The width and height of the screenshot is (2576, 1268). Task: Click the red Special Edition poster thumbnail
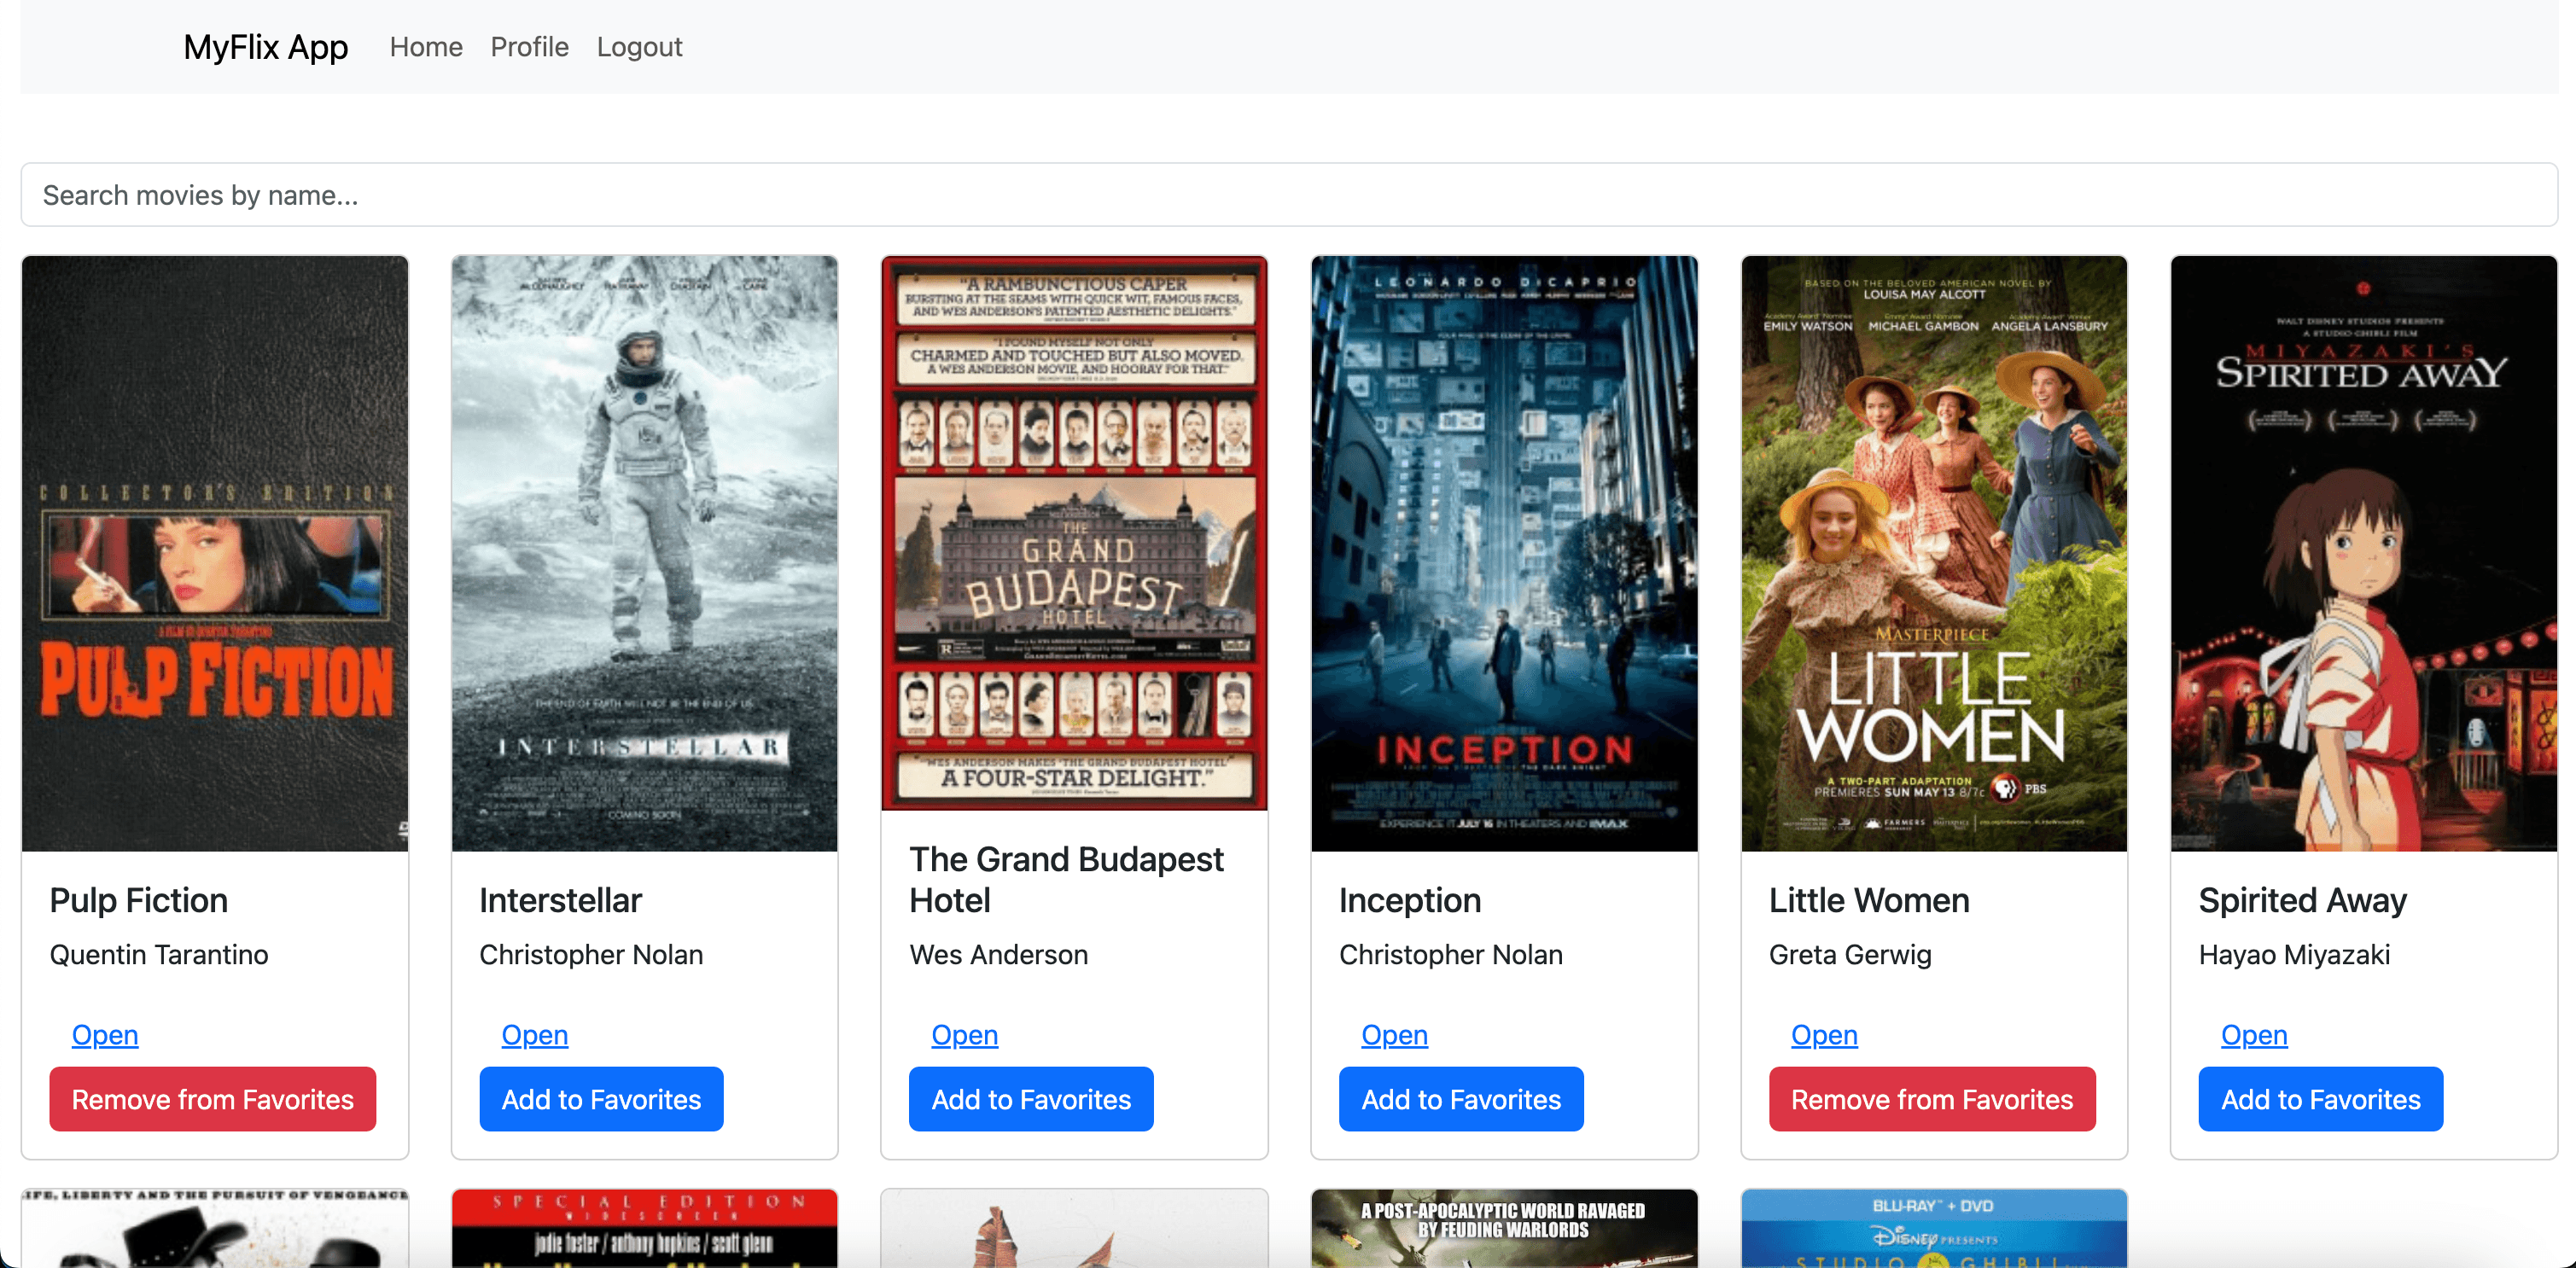644,1228
